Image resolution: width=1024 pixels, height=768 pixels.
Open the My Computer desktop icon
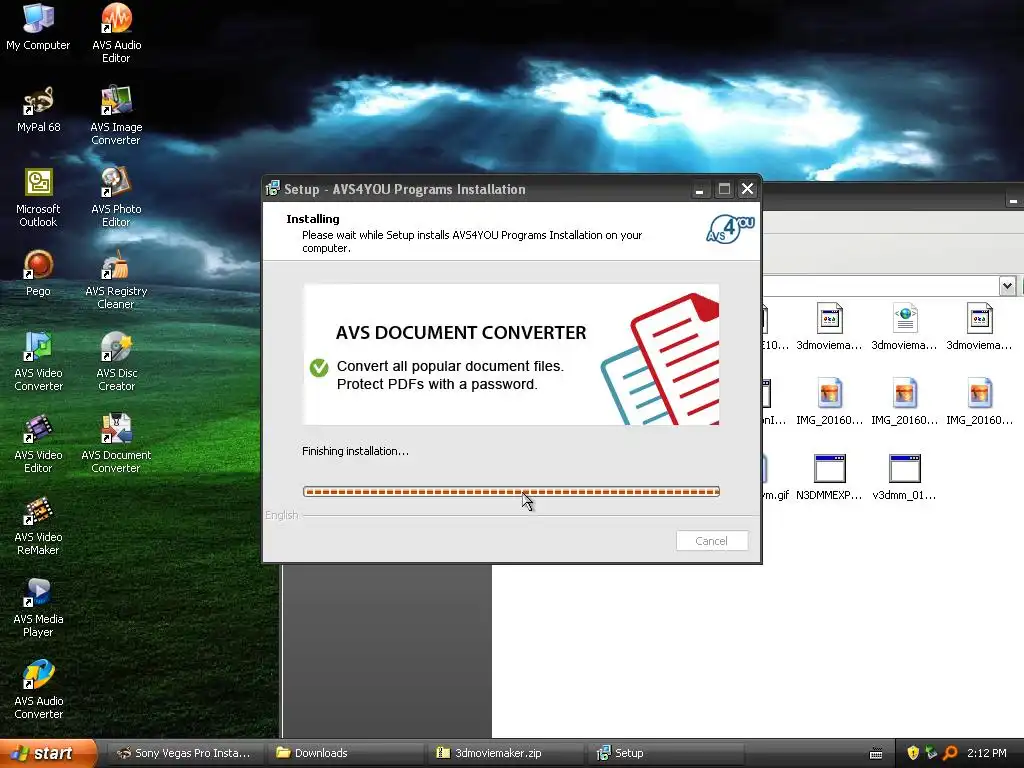coord(38,27)
